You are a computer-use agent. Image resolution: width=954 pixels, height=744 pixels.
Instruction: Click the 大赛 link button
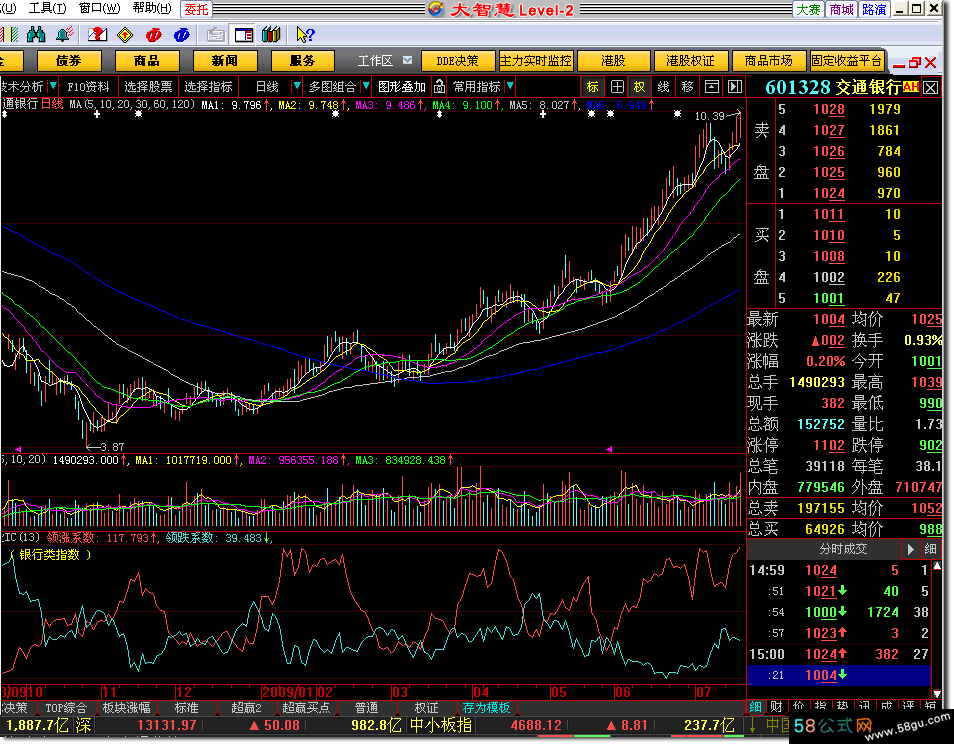click(809, 9)
